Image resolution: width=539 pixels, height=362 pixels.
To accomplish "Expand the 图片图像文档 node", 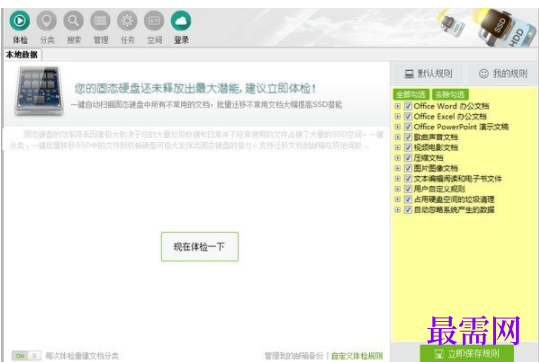I will pyautogui.click(x=398, y=168).
